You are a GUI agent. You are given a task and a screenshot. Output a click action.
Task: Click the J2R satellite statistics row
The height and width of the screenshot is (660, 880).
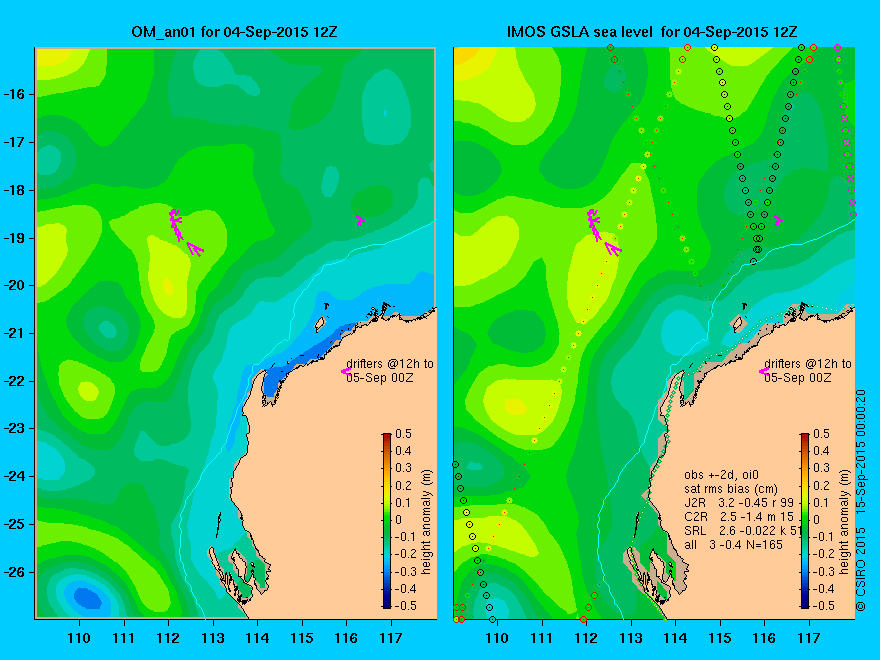[x=739, y=502]
